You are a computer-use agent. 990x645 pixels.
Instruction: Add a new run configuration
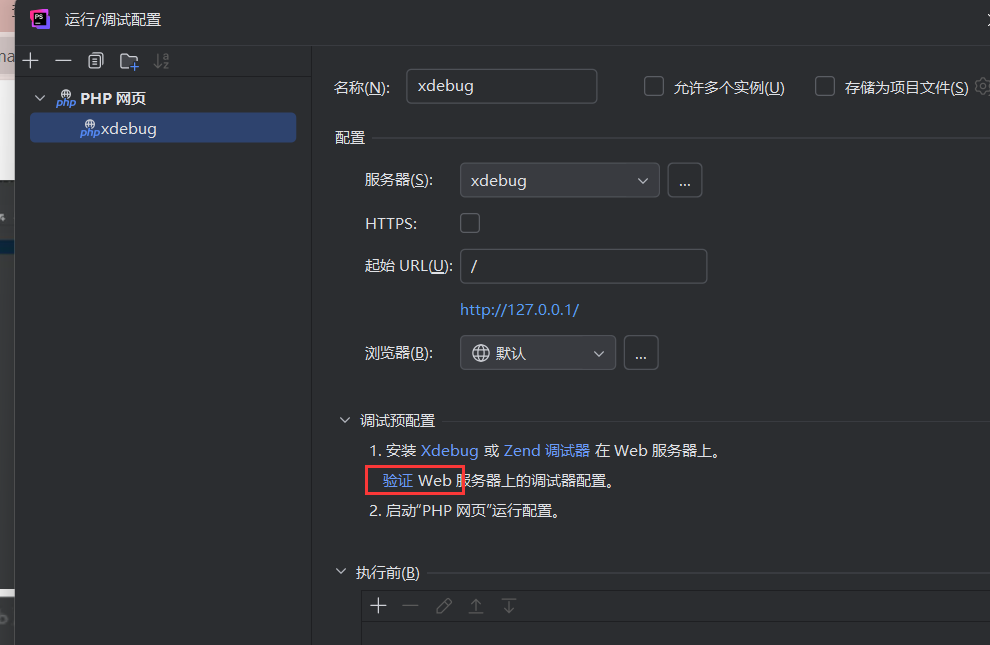point(30,60)
